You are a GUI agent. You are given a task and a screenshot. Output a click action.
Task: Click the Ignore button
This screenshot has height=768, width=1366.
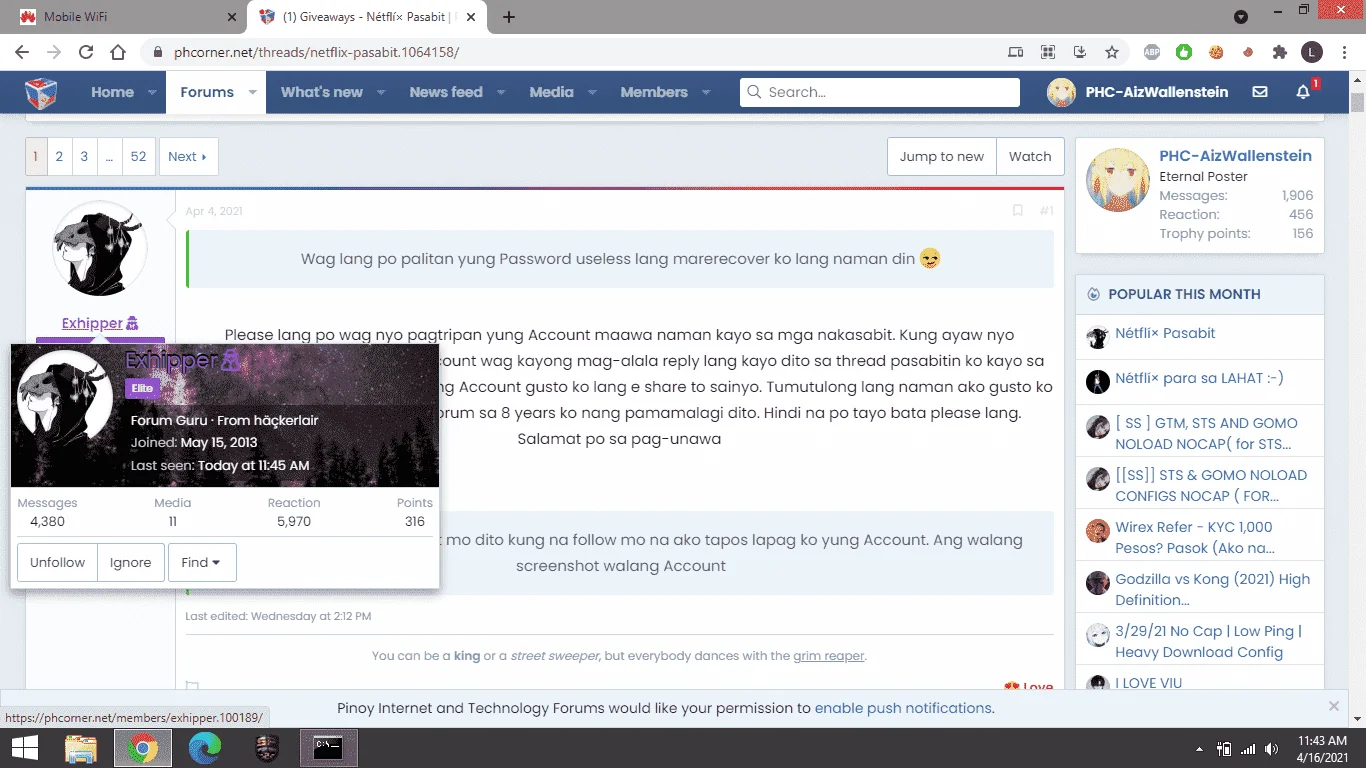pyautogui.click(x=131, y=563)
